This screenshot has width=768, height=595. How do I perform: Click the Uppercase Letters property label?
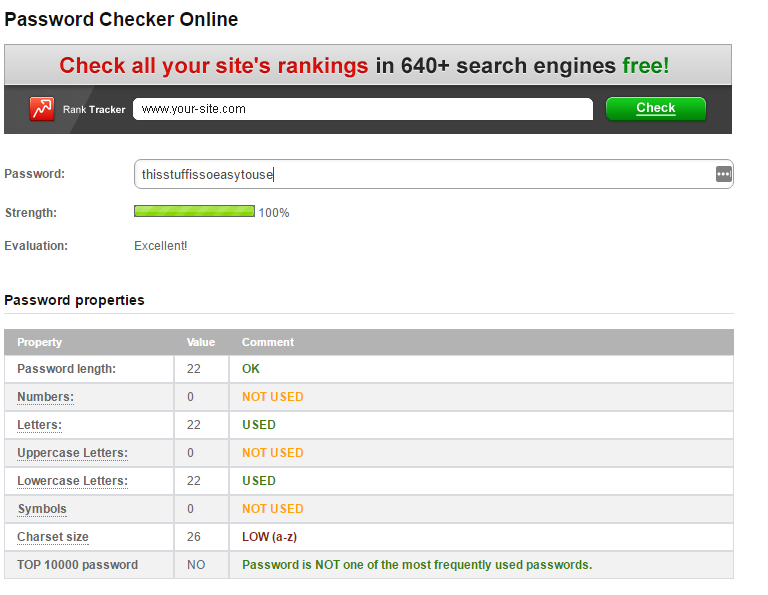click(x=72, y=453)
